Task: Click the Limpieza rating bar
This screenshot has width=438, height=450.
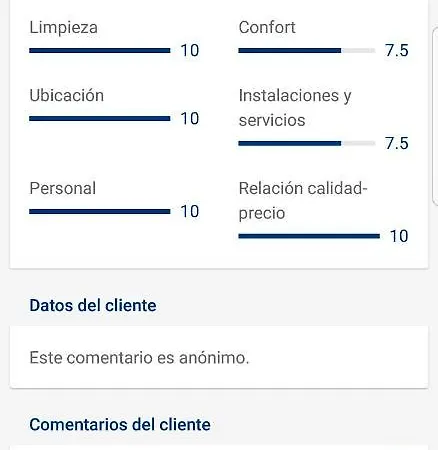Action: (x=100, y=51)
